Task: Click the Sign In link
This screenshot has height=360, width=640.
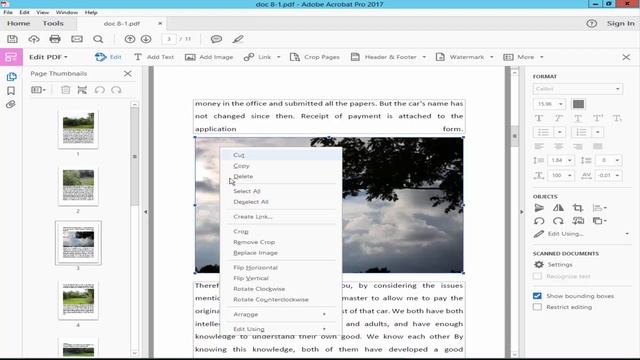Action: (x=620, y=24)
